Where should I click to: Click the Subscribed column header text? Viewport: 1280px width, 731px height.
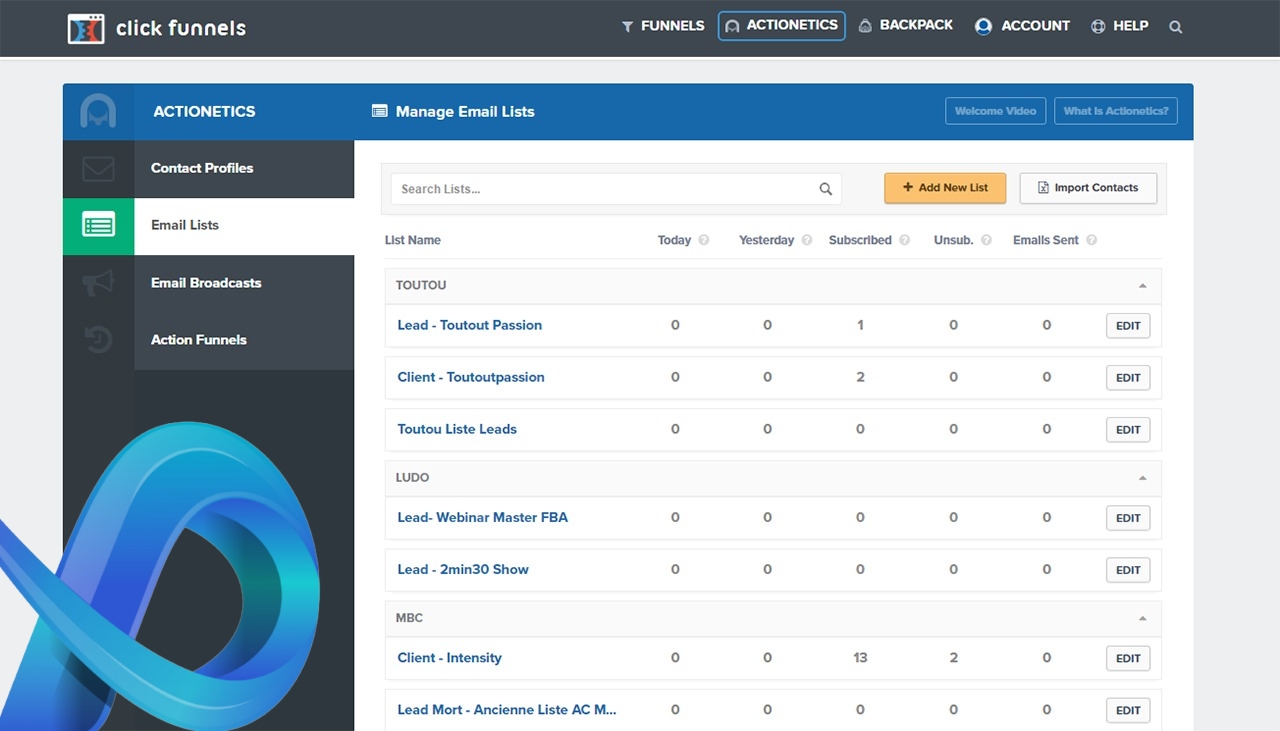point(860,240)
